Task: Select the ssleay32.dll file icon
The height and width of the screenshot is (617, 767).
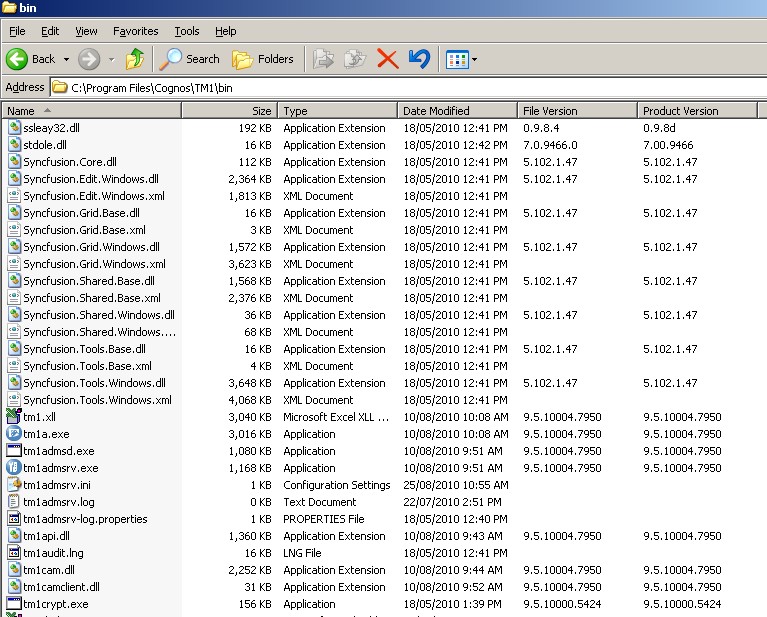Action: click(14, 128)
